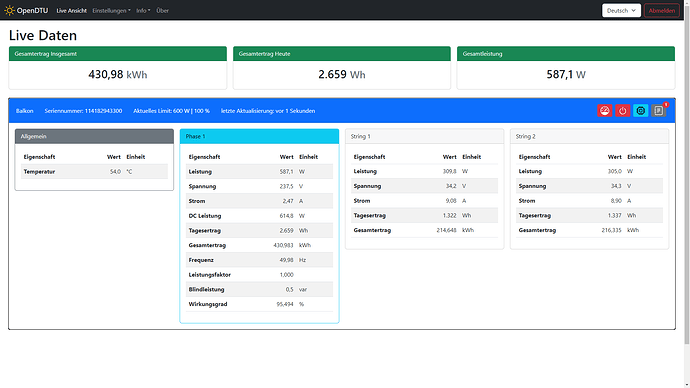Screen dimensions: 690x388
Task: Click the String 1 panel header
Action: [x=424, y=136]
